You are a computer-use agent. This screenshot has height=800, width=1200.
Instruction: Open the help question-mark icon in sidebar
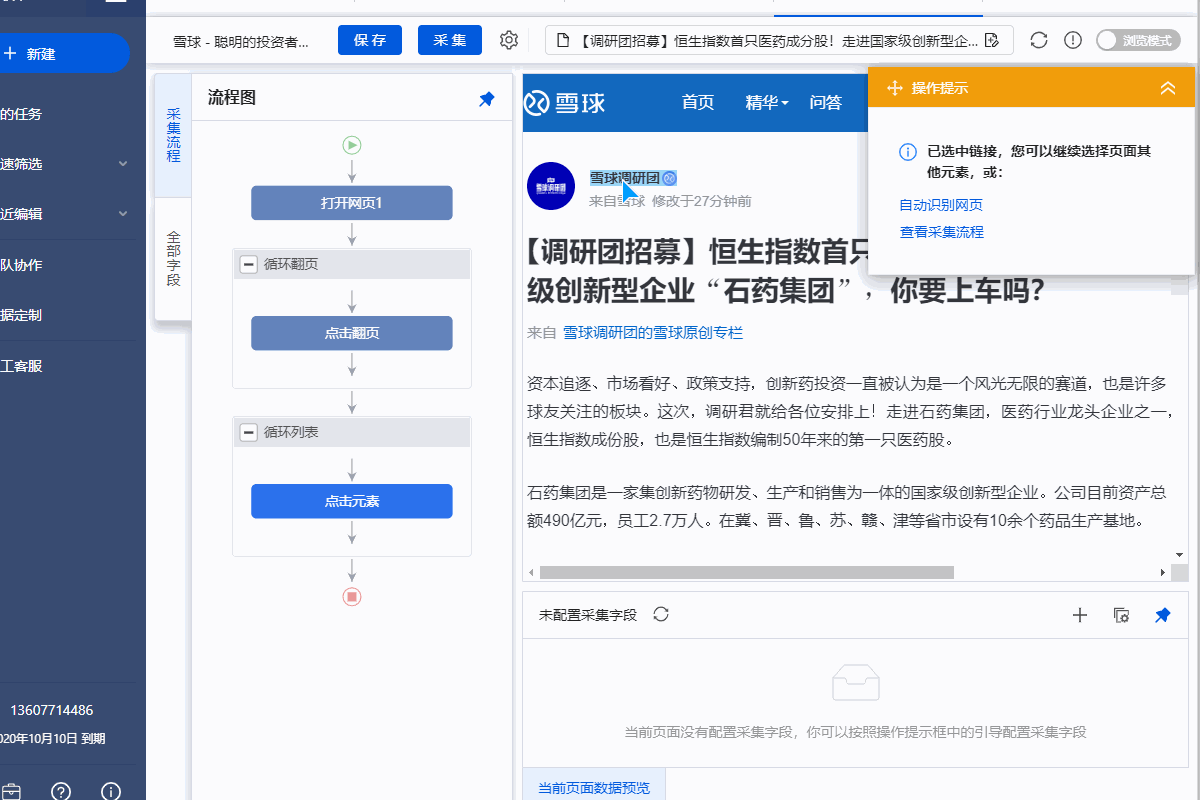pyautogui.click(x=61, y=791)
